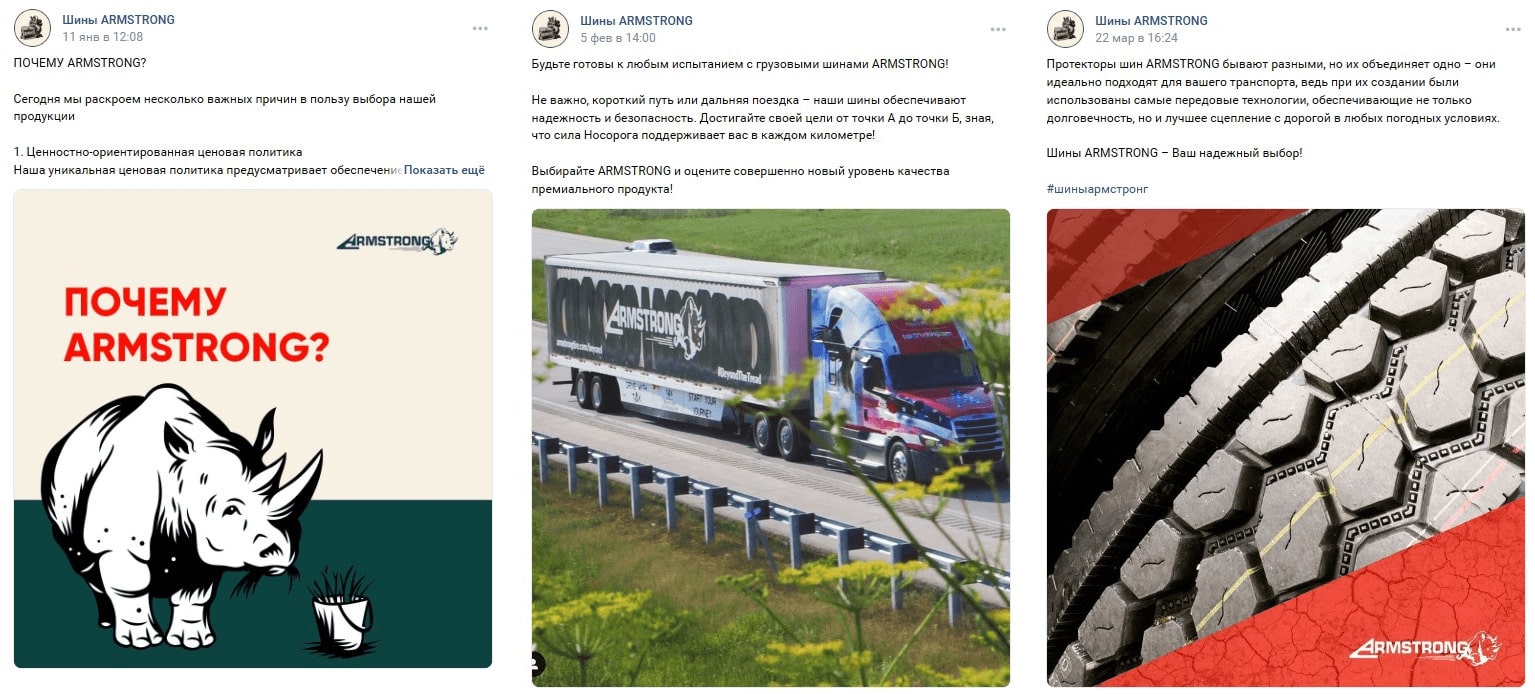
Task: Open avatar of the 11 янв post
Action: coord(33,28)
